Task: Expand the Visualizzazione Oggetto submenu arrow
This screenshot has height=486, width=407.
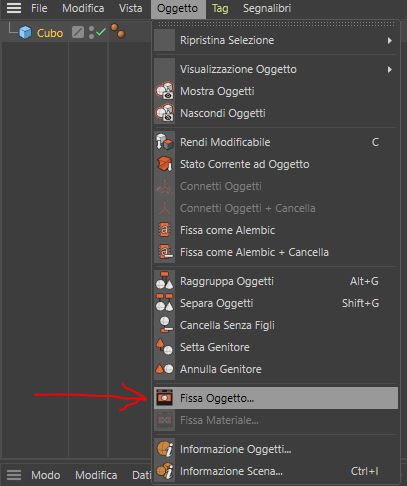Action: (x=389, y=69)
